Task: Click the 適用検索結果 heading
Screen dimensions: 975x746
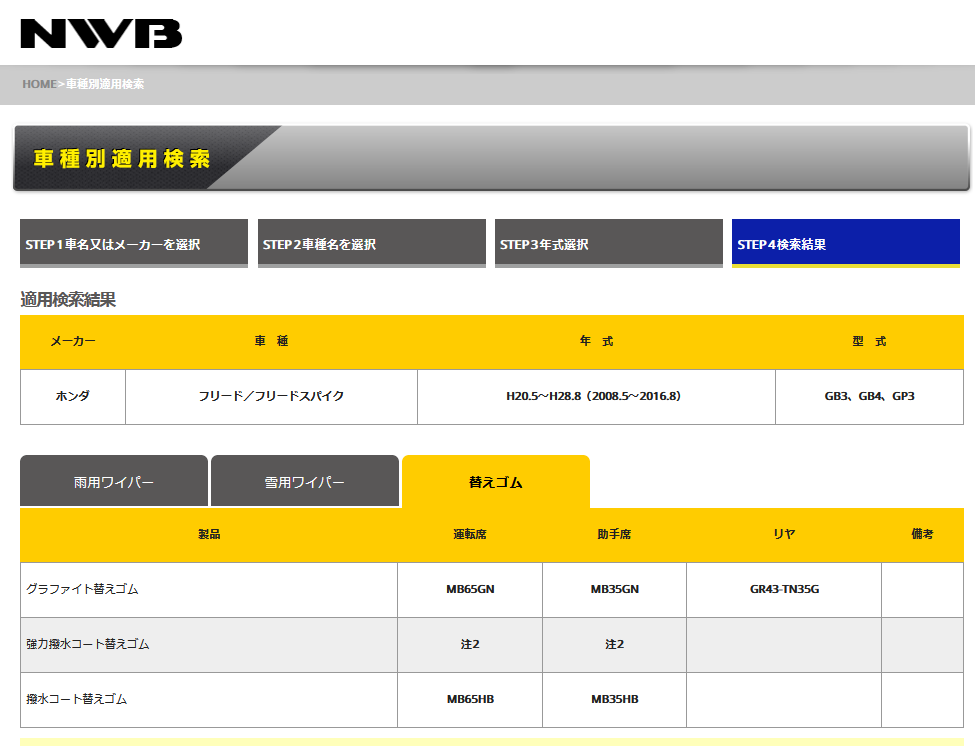Action: tap(68, 300)
